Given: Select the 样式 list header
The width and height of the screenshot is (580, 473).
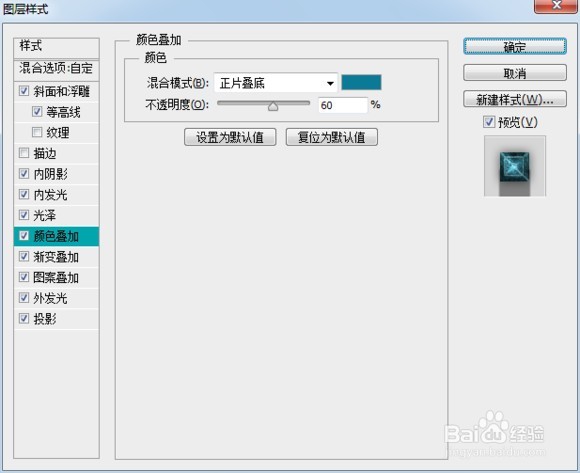Looking at the screenshot, I should (x=56, y=48).
